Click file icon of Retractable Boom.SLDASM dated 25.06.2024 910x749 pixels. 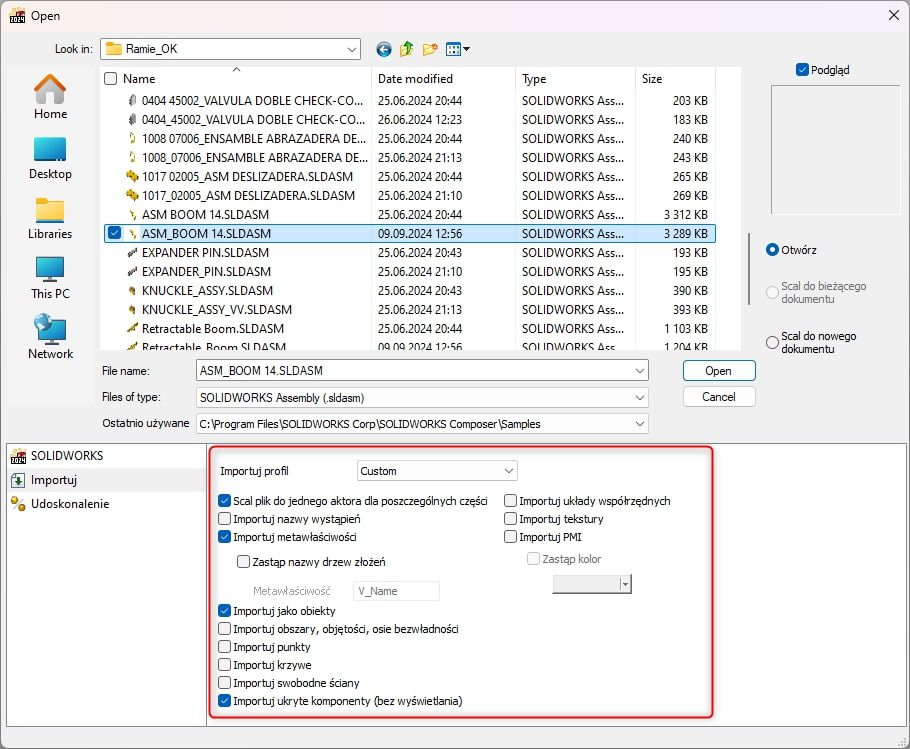132,328
